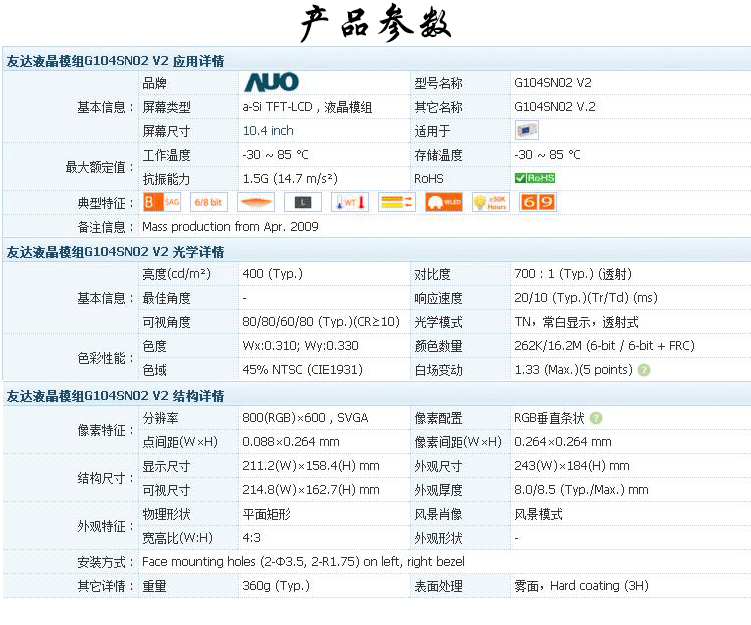Viewport: 751px width, 625px height.
Task: Open the application thumbnail beside 适用于
Action: pos(526,130)
